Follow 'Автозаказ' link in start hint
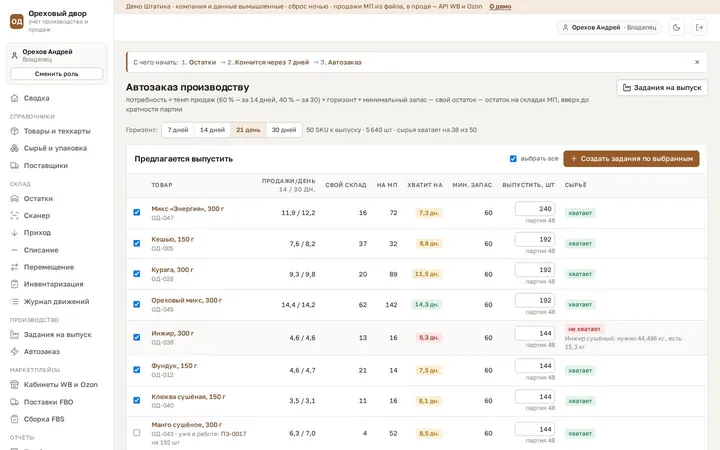Viewport: 720px width, 450px height. pos(344,62)
